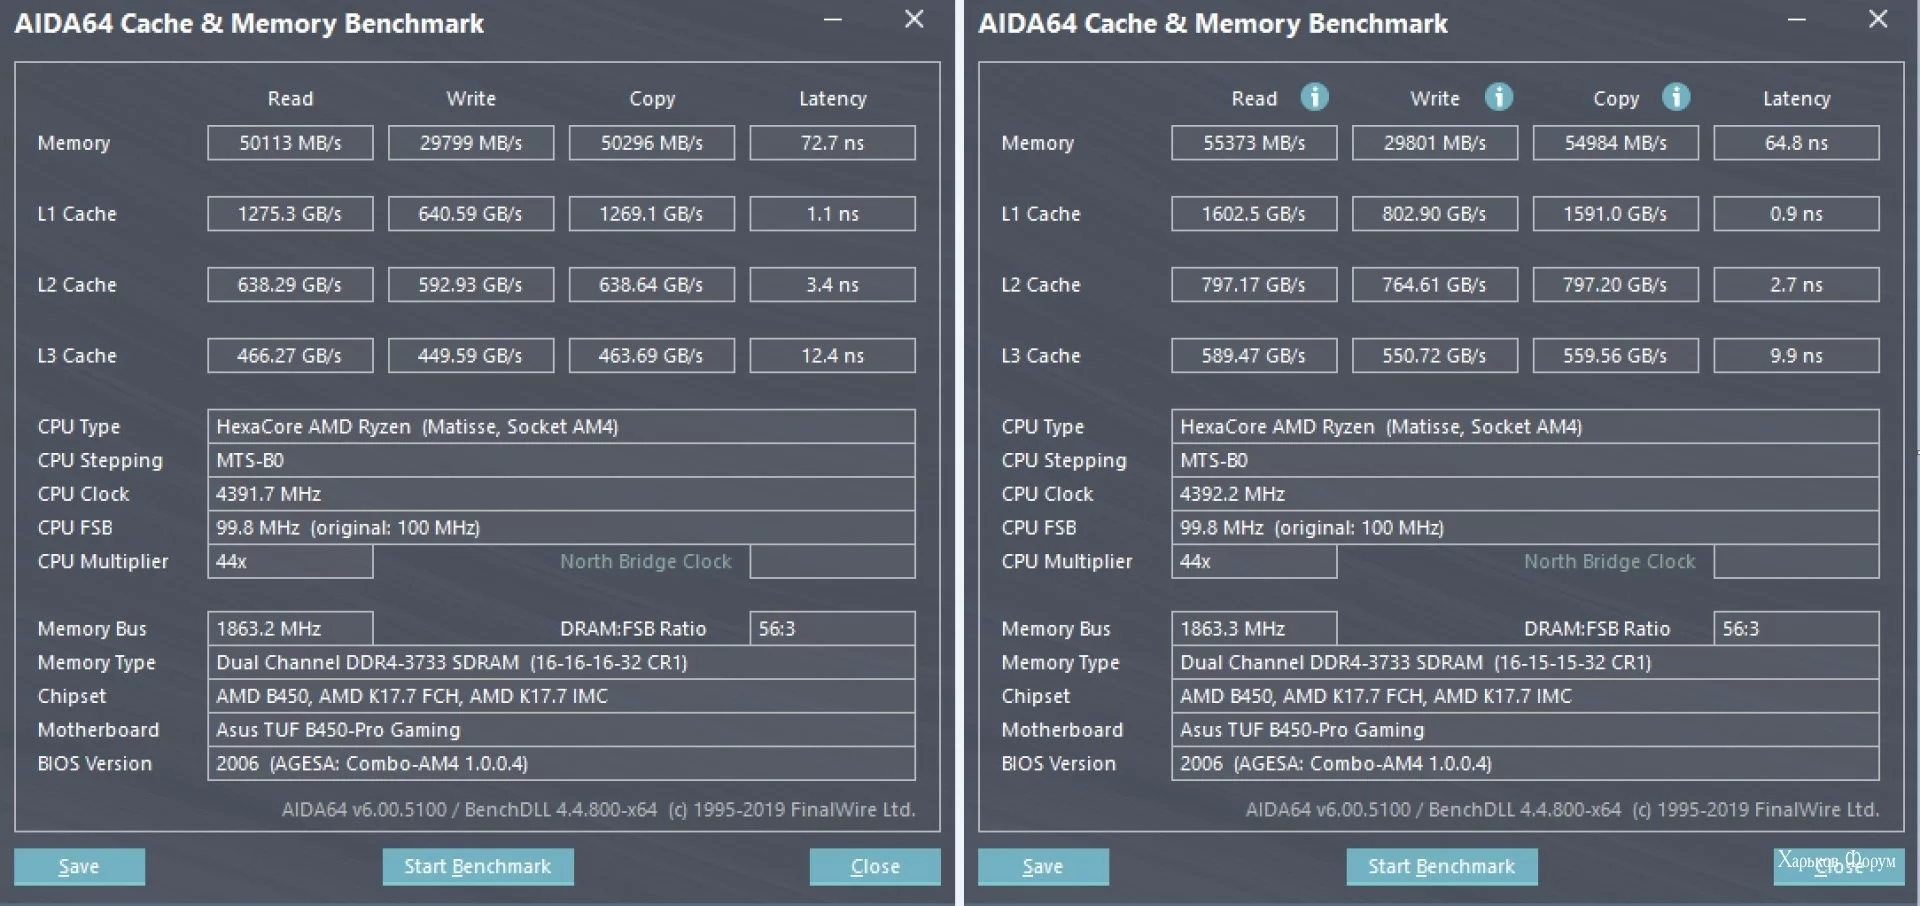Click the info icon next to Read
This screenshot has height=906, width=1920.
click(1314, 97)
